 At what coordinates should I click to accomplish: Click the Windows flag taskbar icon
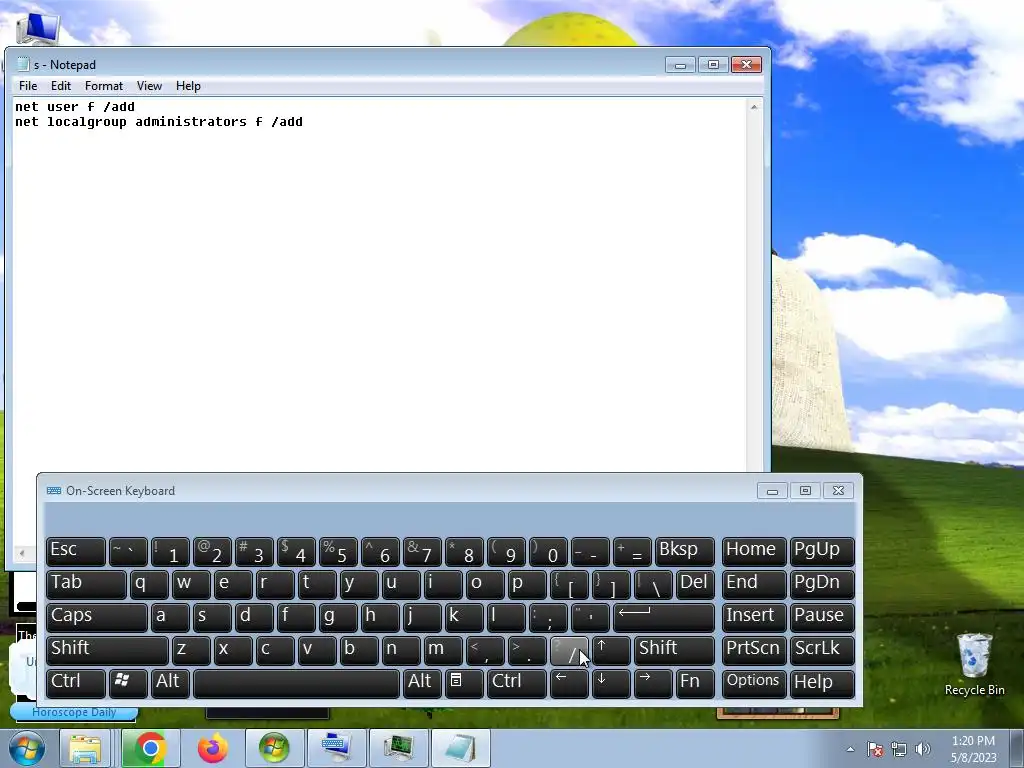pos(274,748)
